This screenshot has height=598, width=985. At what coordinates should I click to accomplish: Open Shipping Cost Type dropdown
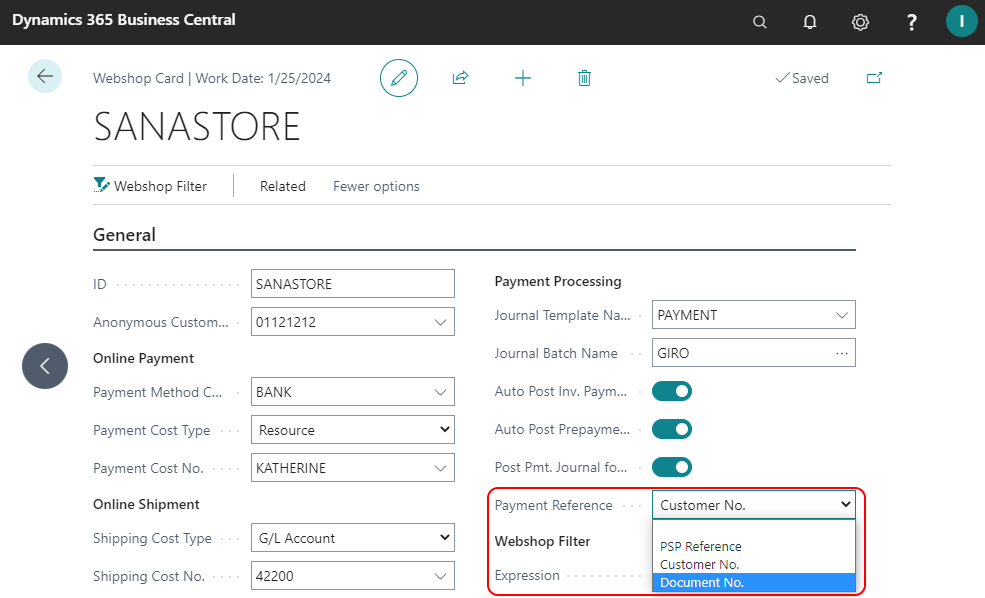[x=352, y=538]
